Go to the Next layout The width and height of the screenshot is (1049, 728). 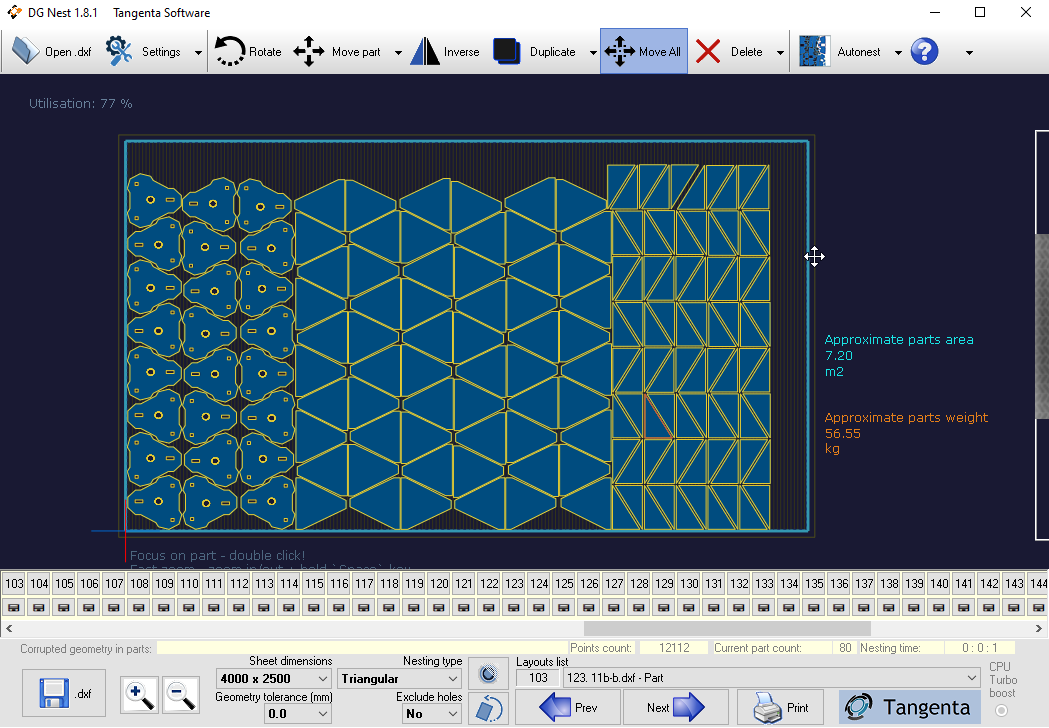click(674, 707)
